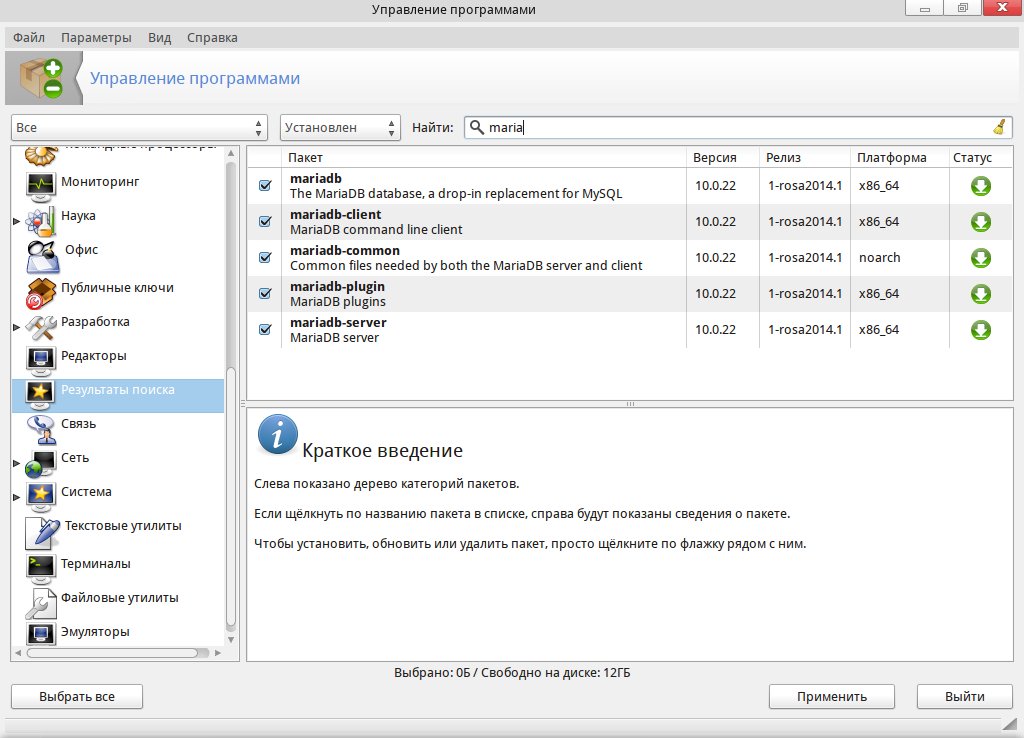Click the Терминалы category icon
1024x738 pixels.
(41, 565)
